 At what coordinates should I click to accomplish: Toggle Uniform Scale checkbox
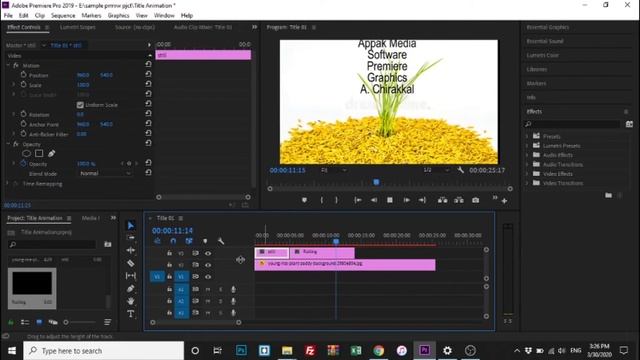[x=80, y=105]
